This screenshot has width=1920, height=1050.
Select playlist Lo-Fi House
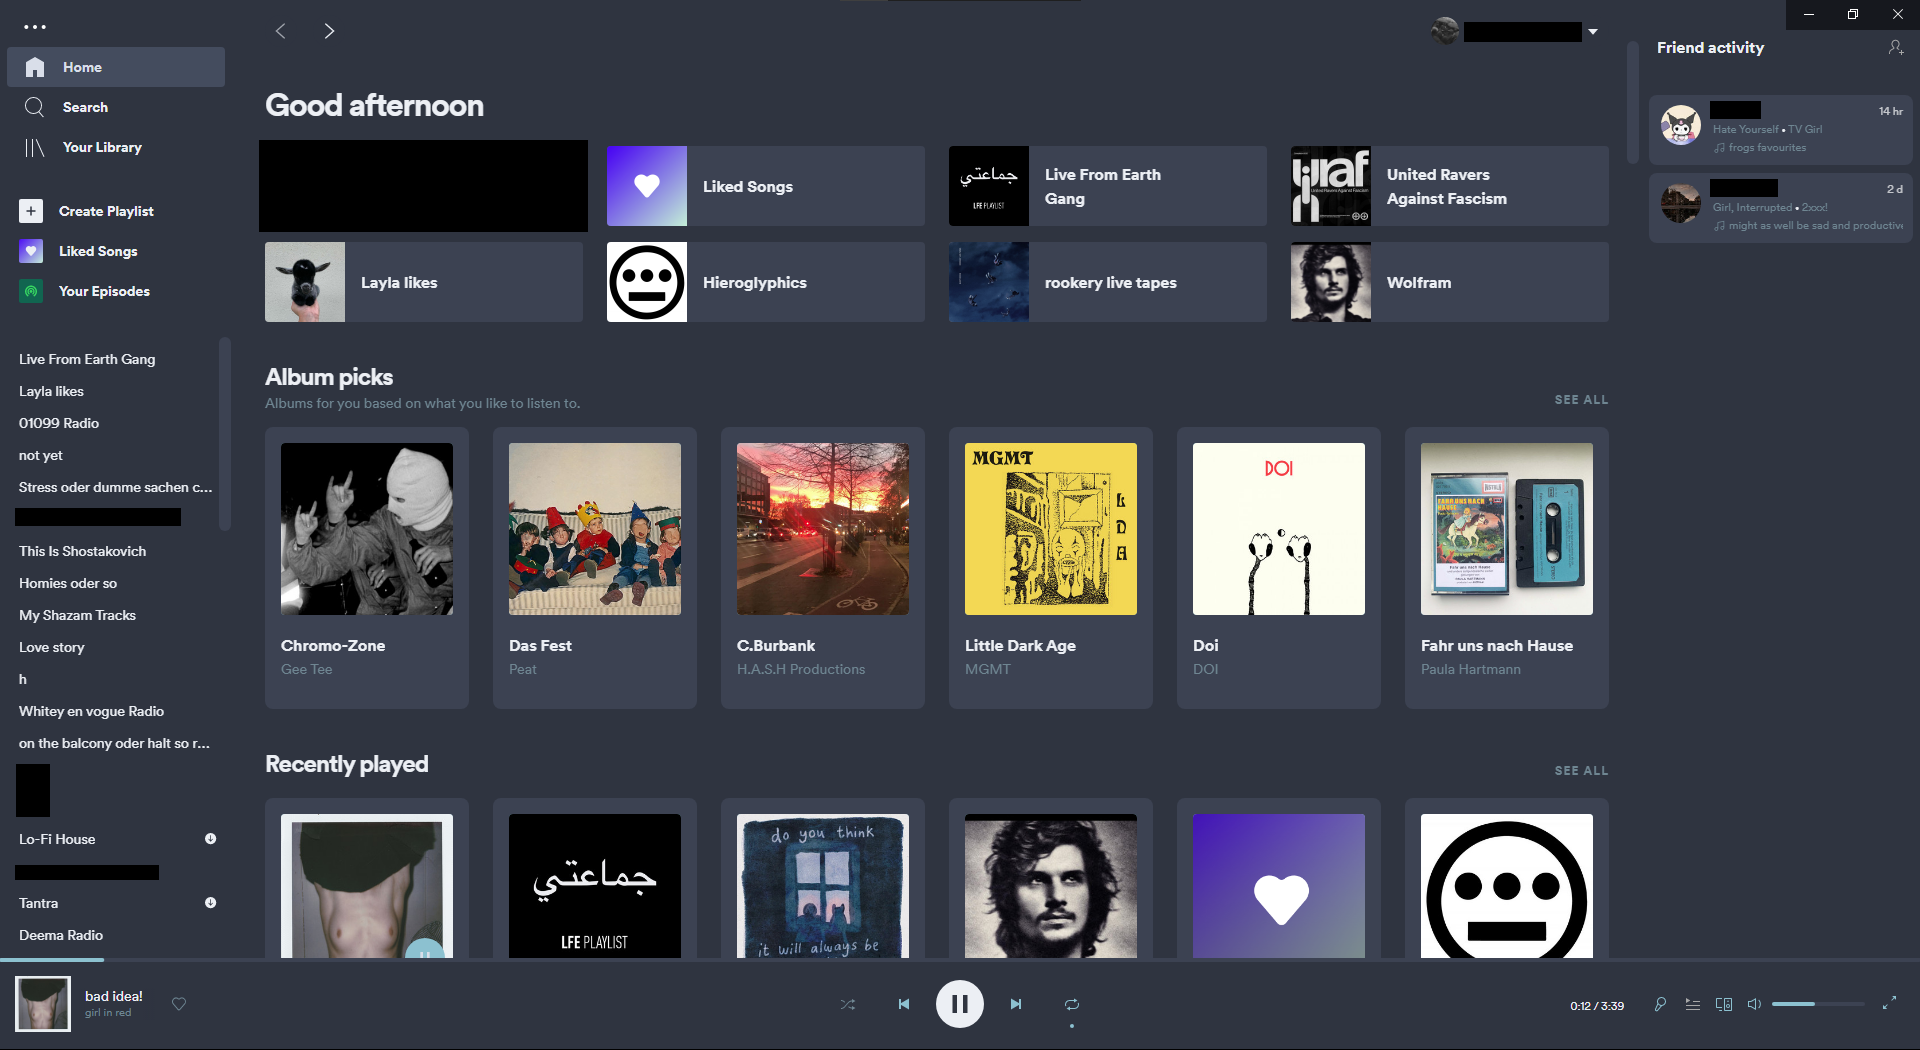coord(57,839)
